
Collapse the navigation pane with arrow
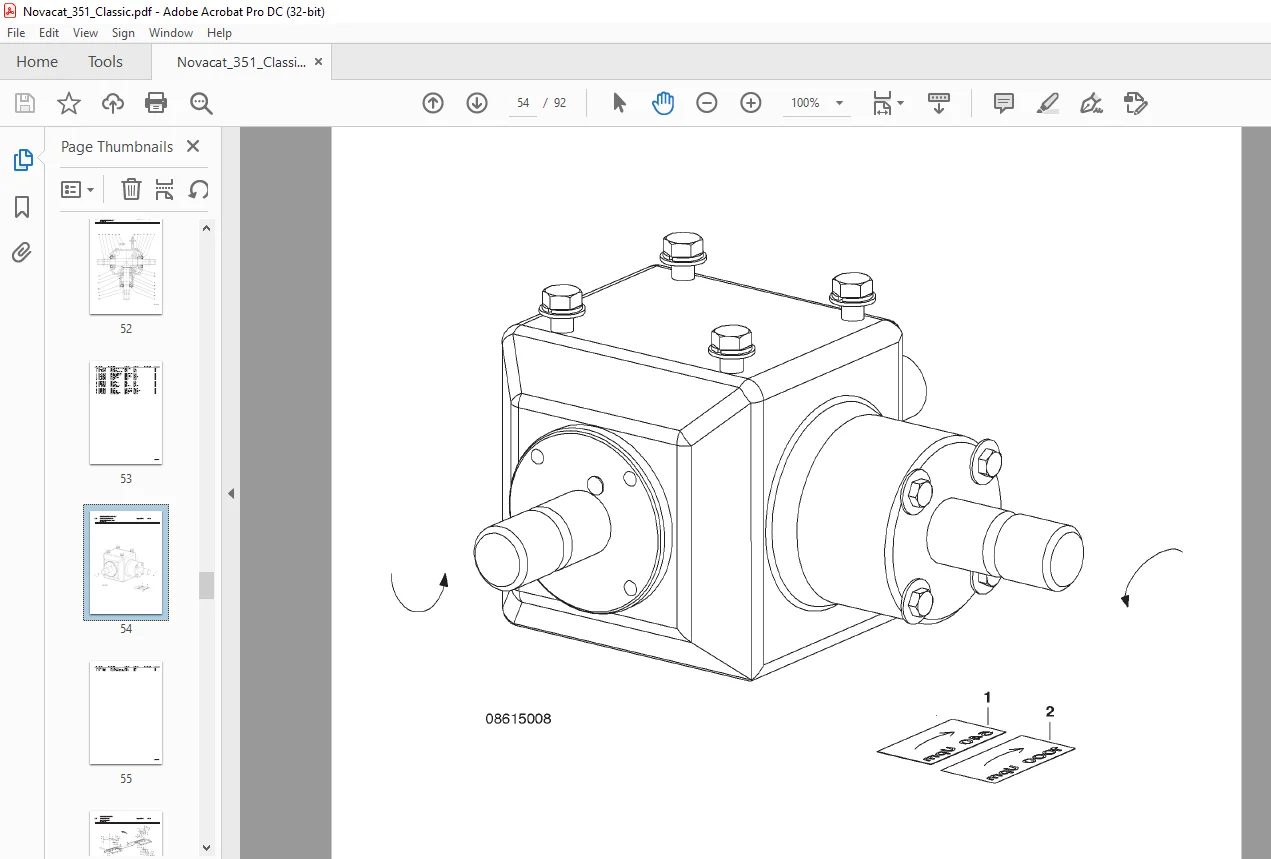coord(231,493)
